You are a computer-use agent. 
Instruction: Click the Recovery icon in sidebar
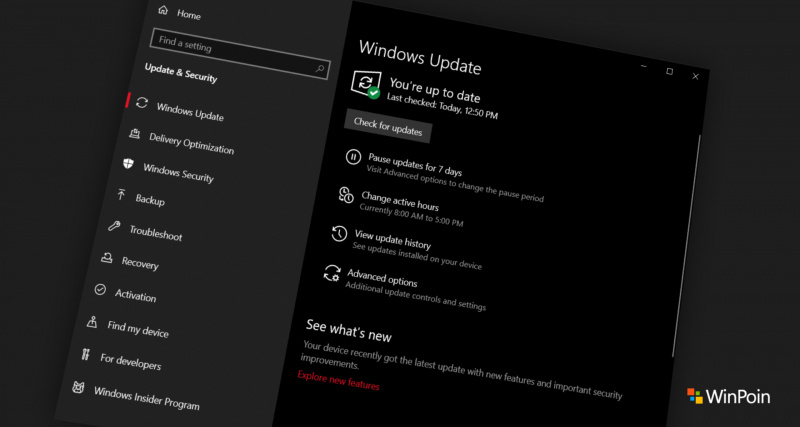pos(107,258)
